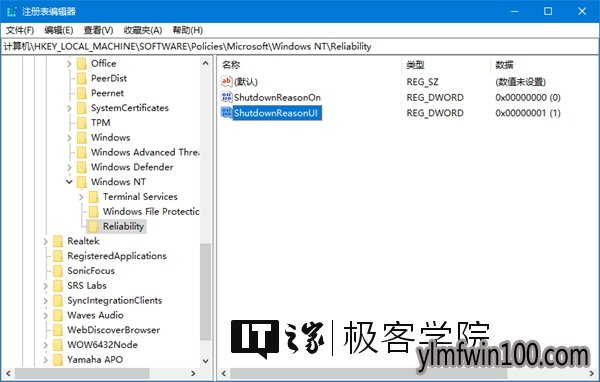Click the PeerDist folder icon
This screenshot has height=382, width=600.
[82, 78]
